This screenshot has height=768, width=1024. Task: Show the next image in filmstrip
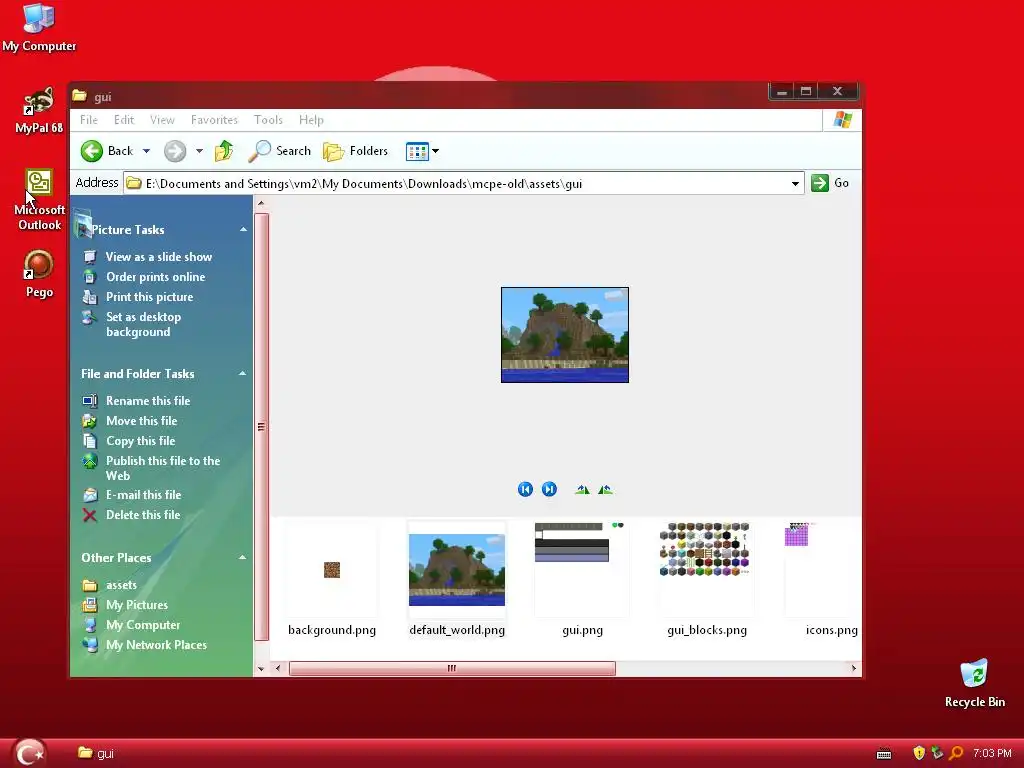tap(549, 489)
